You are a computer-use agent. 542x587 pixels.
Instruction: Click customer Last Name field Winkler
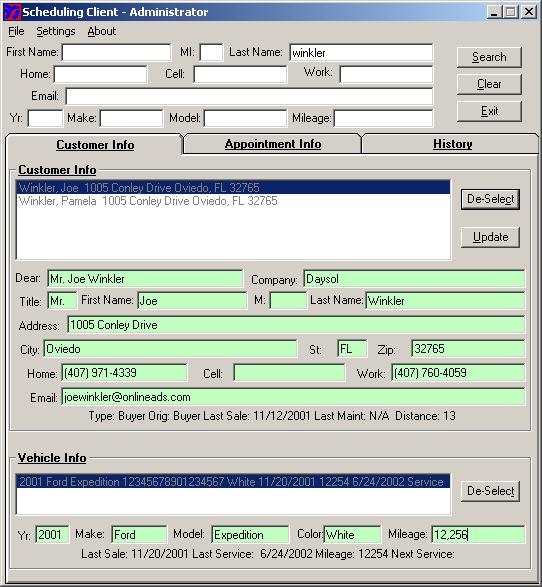445,301
